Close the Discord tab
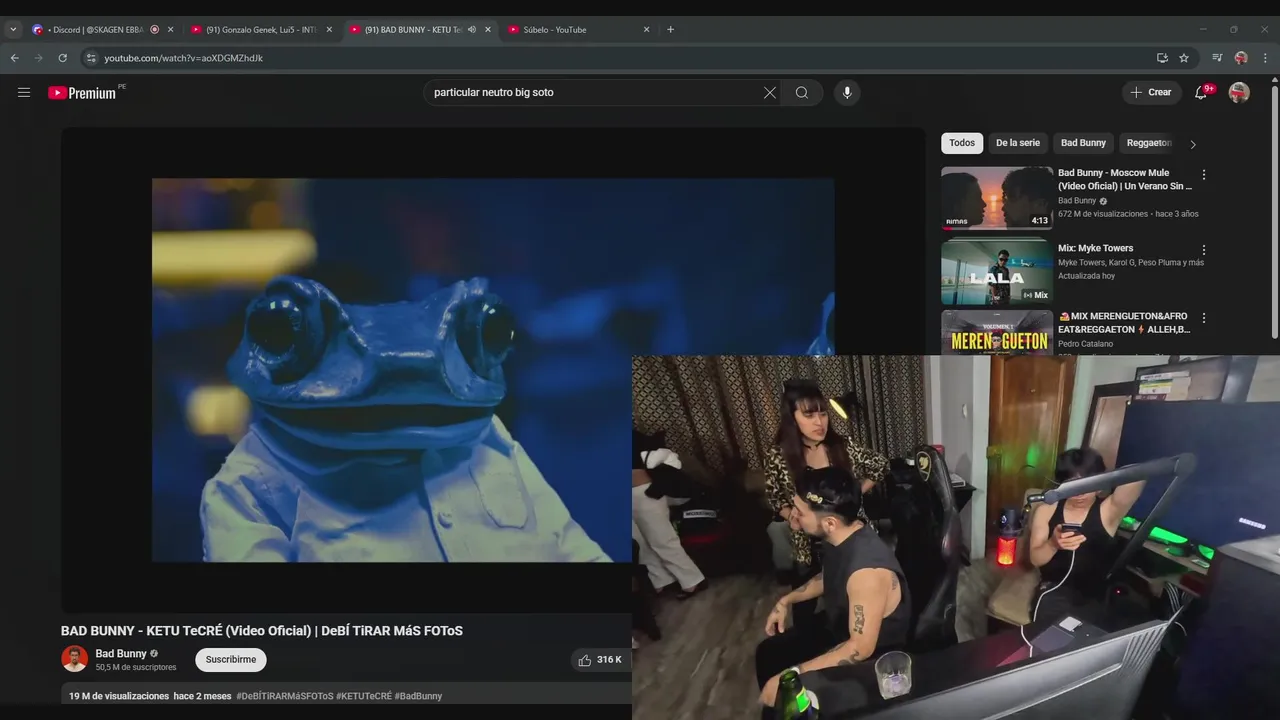 170,29
